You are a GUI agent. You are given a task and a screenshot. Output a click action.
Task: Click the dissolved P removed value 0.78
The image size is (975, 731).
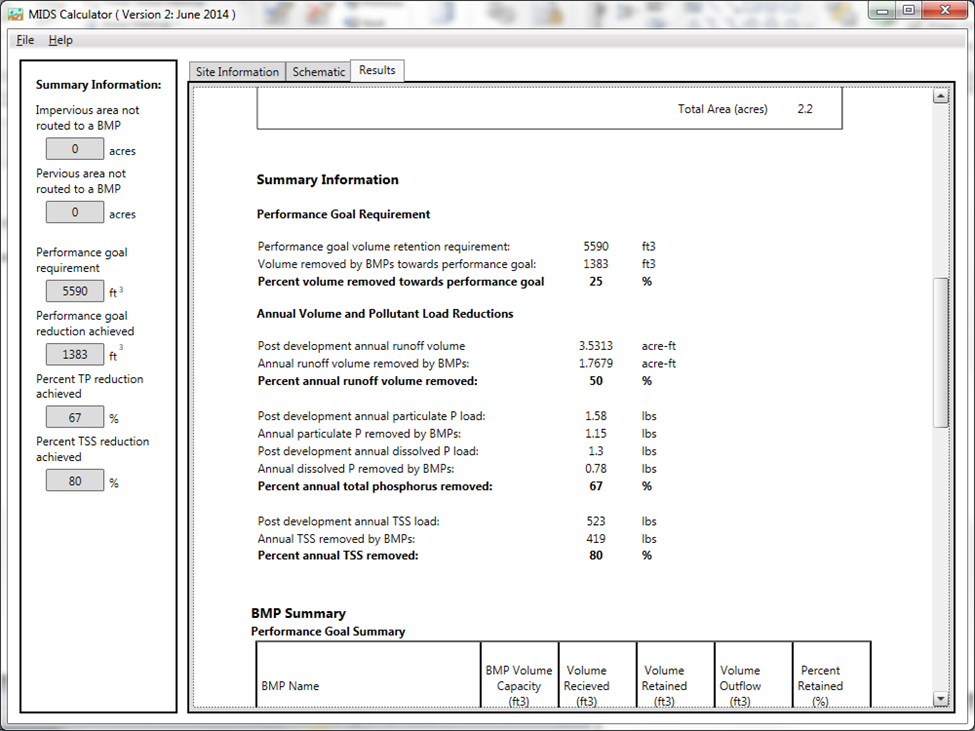point(596,468)
